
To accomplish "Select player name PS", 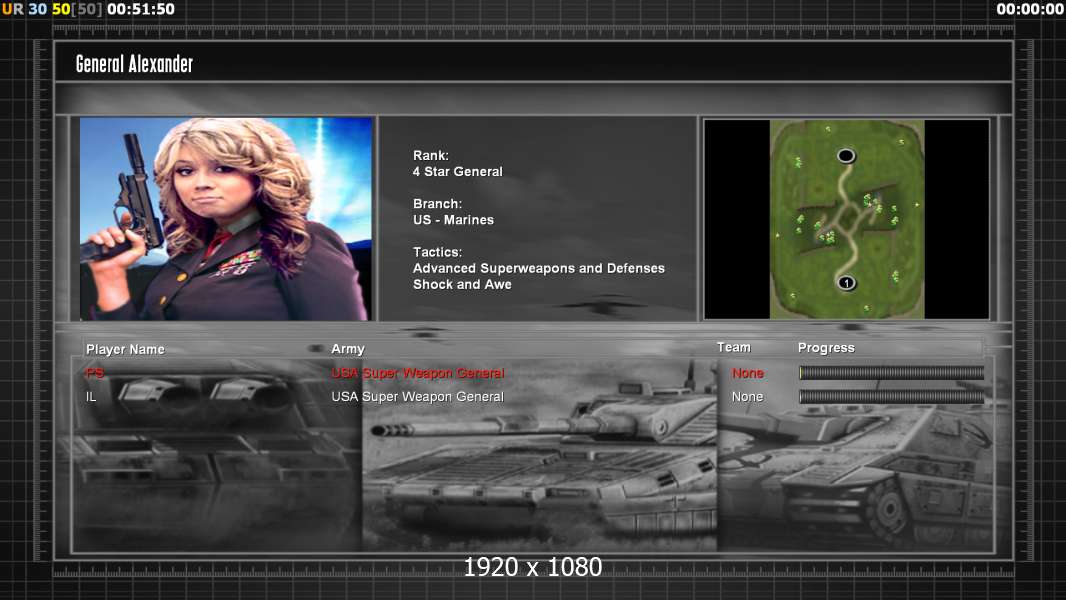I will 95,373.
